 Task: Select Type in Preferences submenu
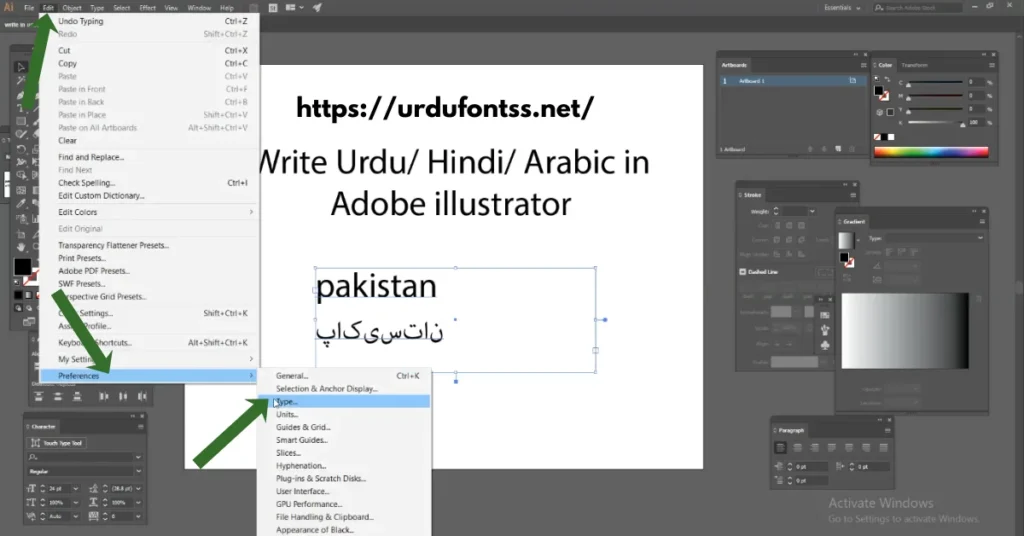(344, 402)
